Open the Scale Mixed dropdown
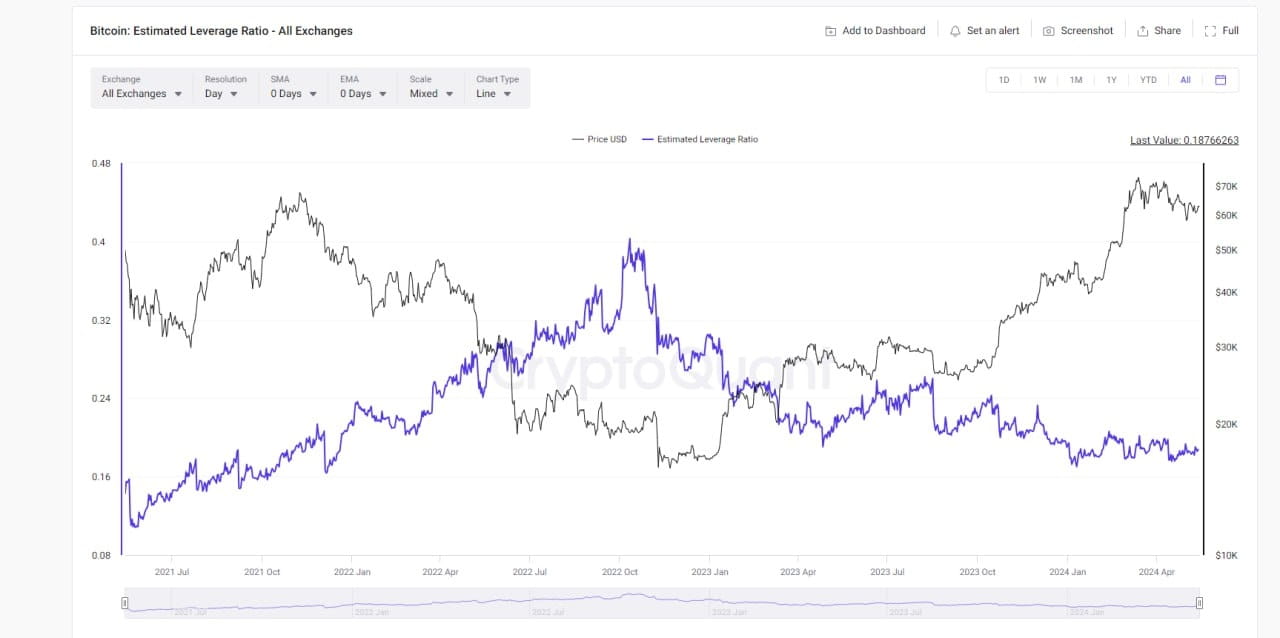Screen dimensions: 1280x638 point(431,93)
